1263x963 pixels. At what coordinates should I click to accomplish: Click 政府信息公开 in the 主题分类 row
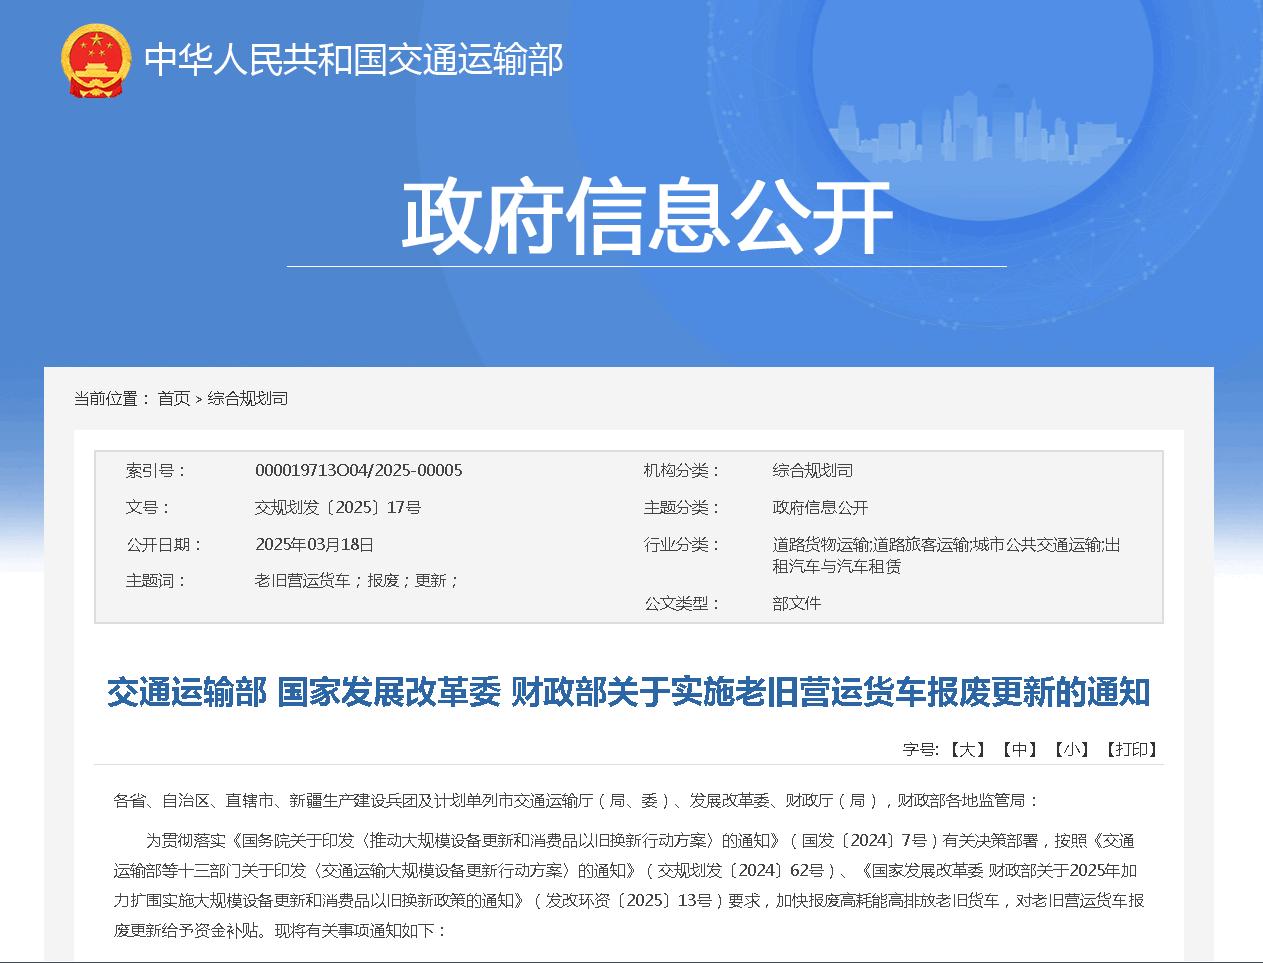point(820,507)
